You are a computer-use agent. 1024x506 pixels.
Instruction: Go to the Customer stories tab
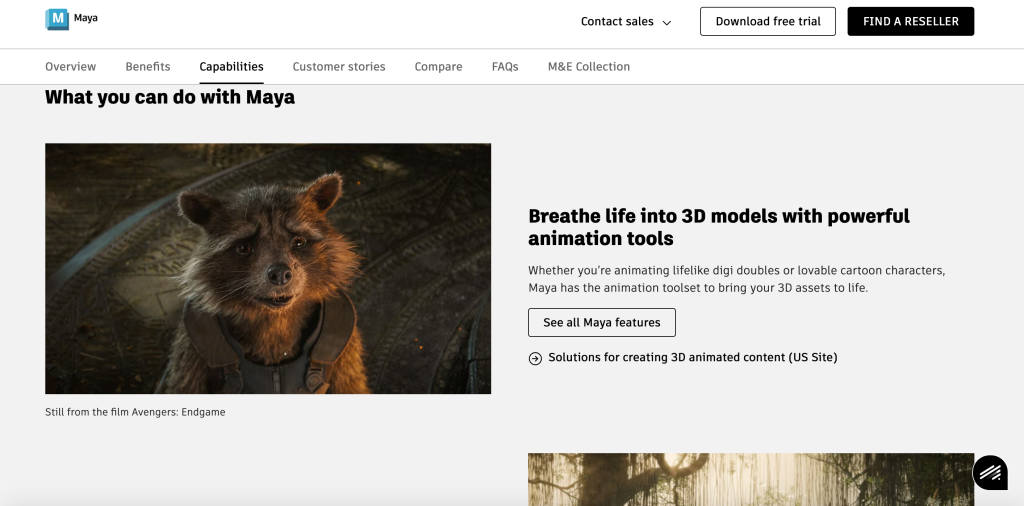[339, 67]
